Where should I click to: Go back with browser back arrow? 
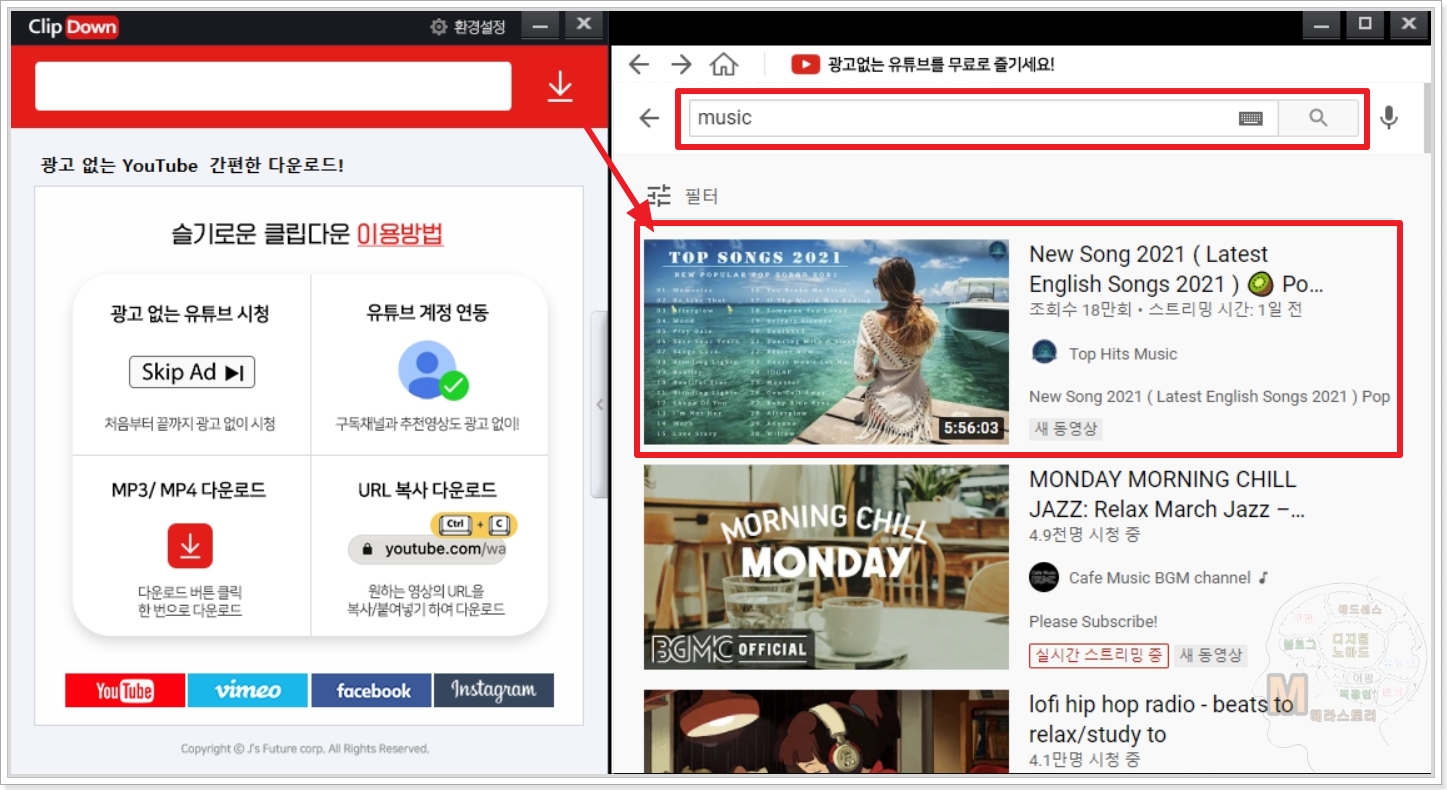[638, 65]
